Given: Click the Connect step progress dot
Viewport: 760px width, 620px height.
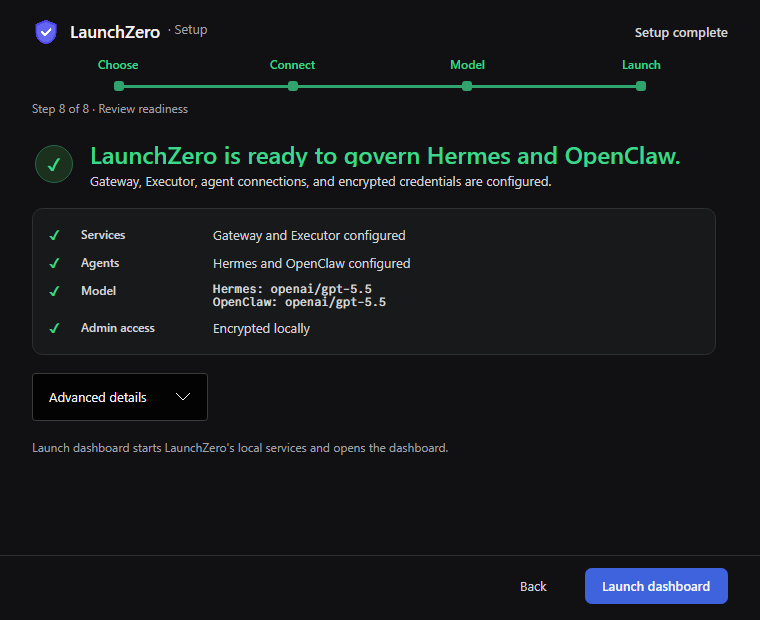Looking at the screenshot, I should (293, 86).
